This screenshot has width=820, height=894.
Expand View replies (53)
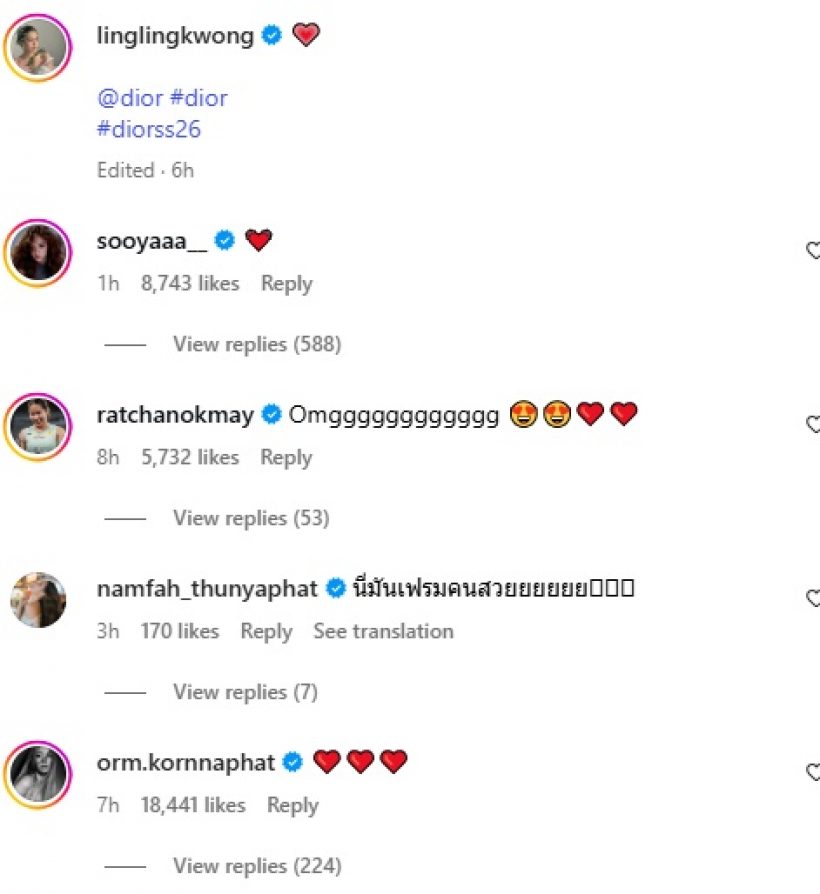[x=251, y=518]
